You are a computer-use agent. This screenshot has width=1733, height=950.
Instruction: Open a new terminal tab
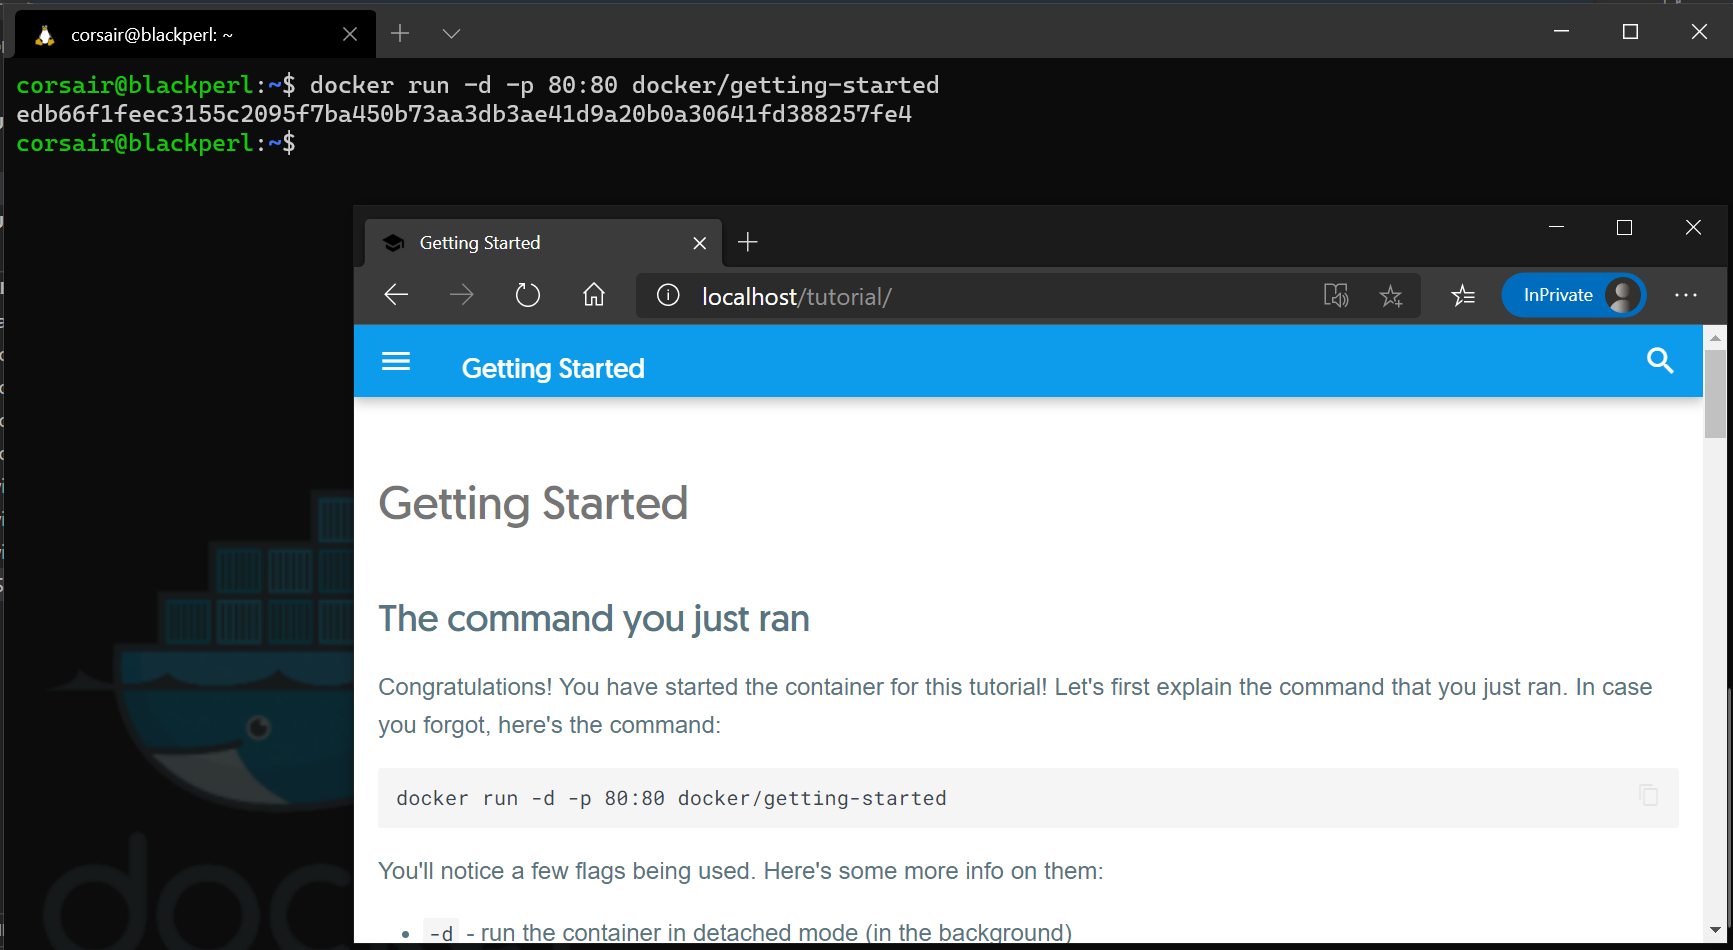[x=400, y=34]
